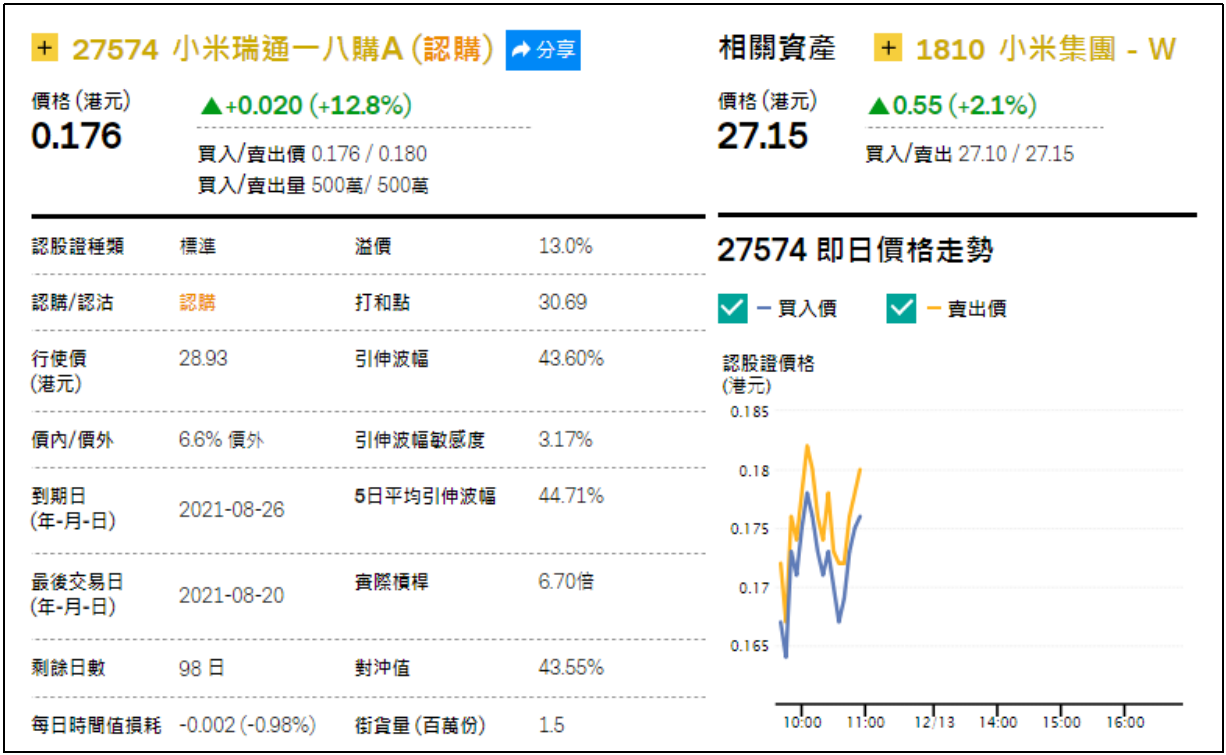The width and height of the screenshot is (1226, 755).
Task: Click the 0.55 (+2.1%) change value
Action: click(x=952, y=105)
